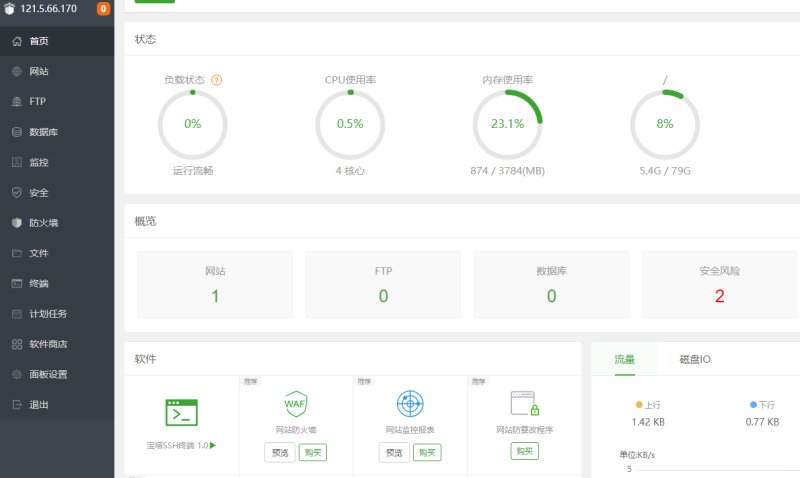The width and height of the screenshot is (800, 478).
Task: Open the 面板设置 panel settings label
Action: [48, 374]
